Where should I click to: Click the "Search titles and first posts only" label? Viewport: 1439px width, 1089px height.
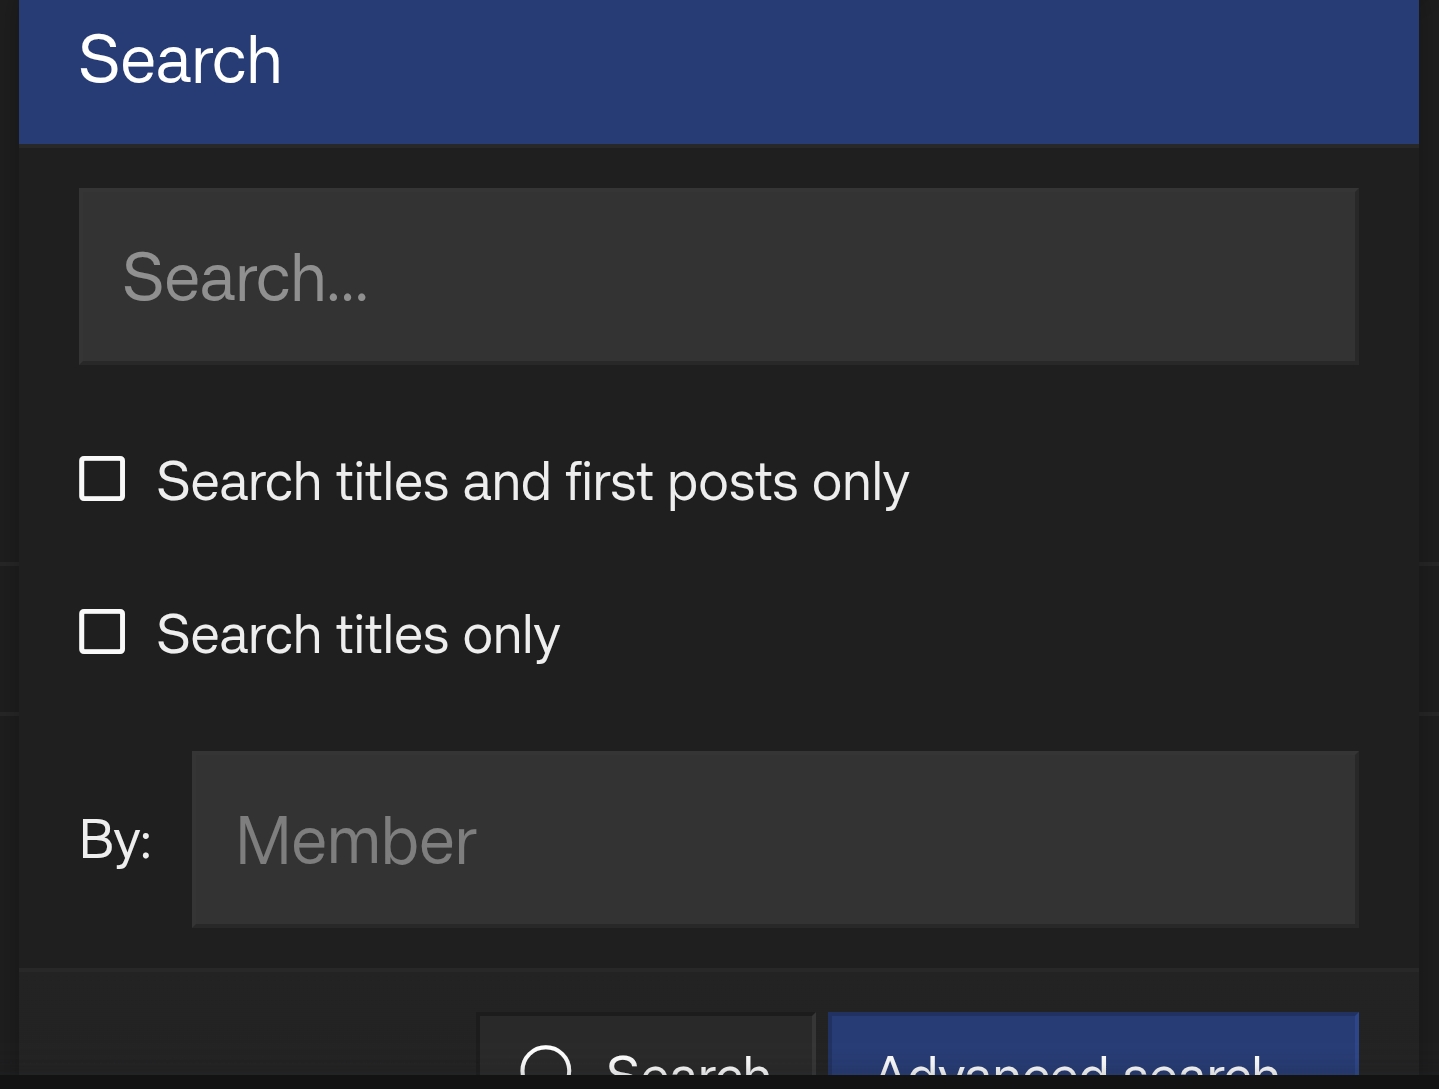531,480
